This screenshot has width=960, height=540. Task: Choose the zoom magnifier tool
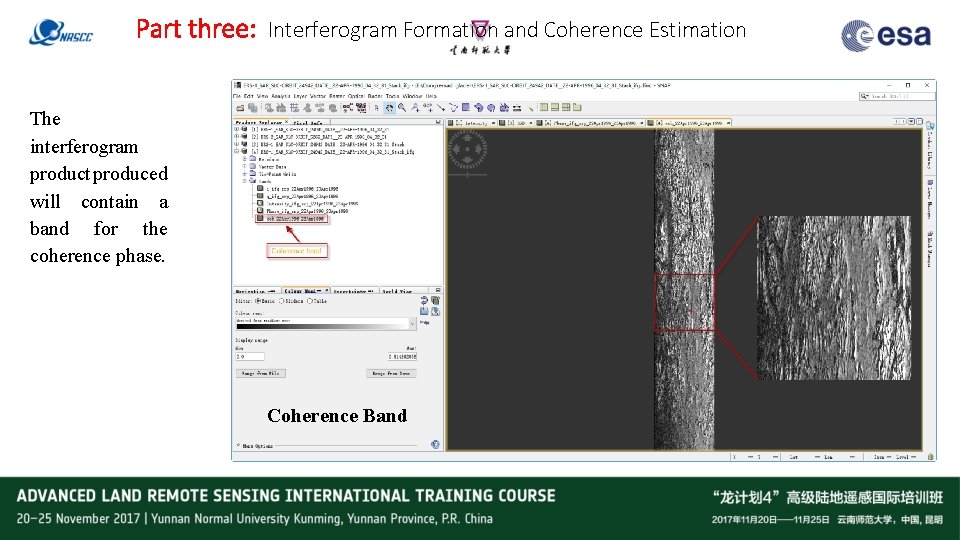[x=402, y=108]
